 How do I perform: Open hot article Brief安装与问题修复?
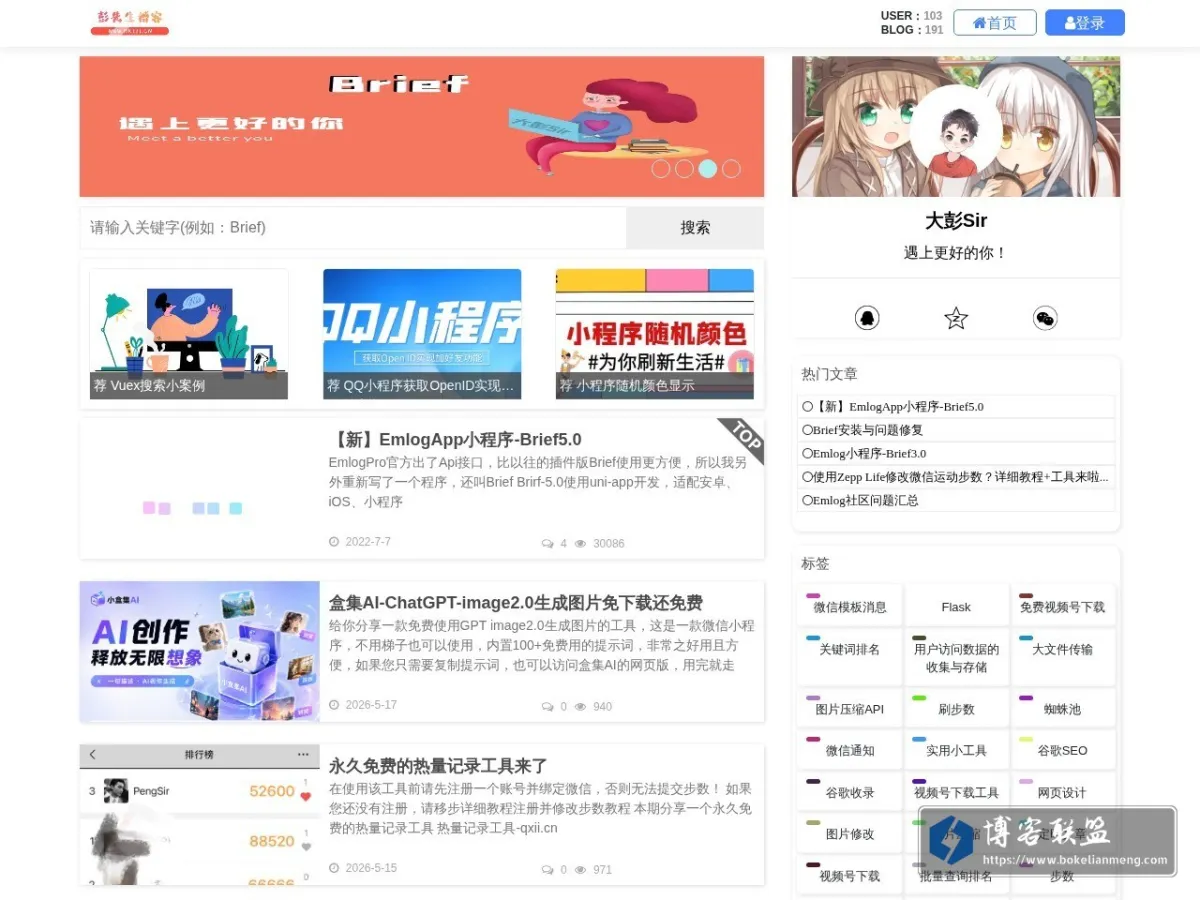[x=956, y=430]
